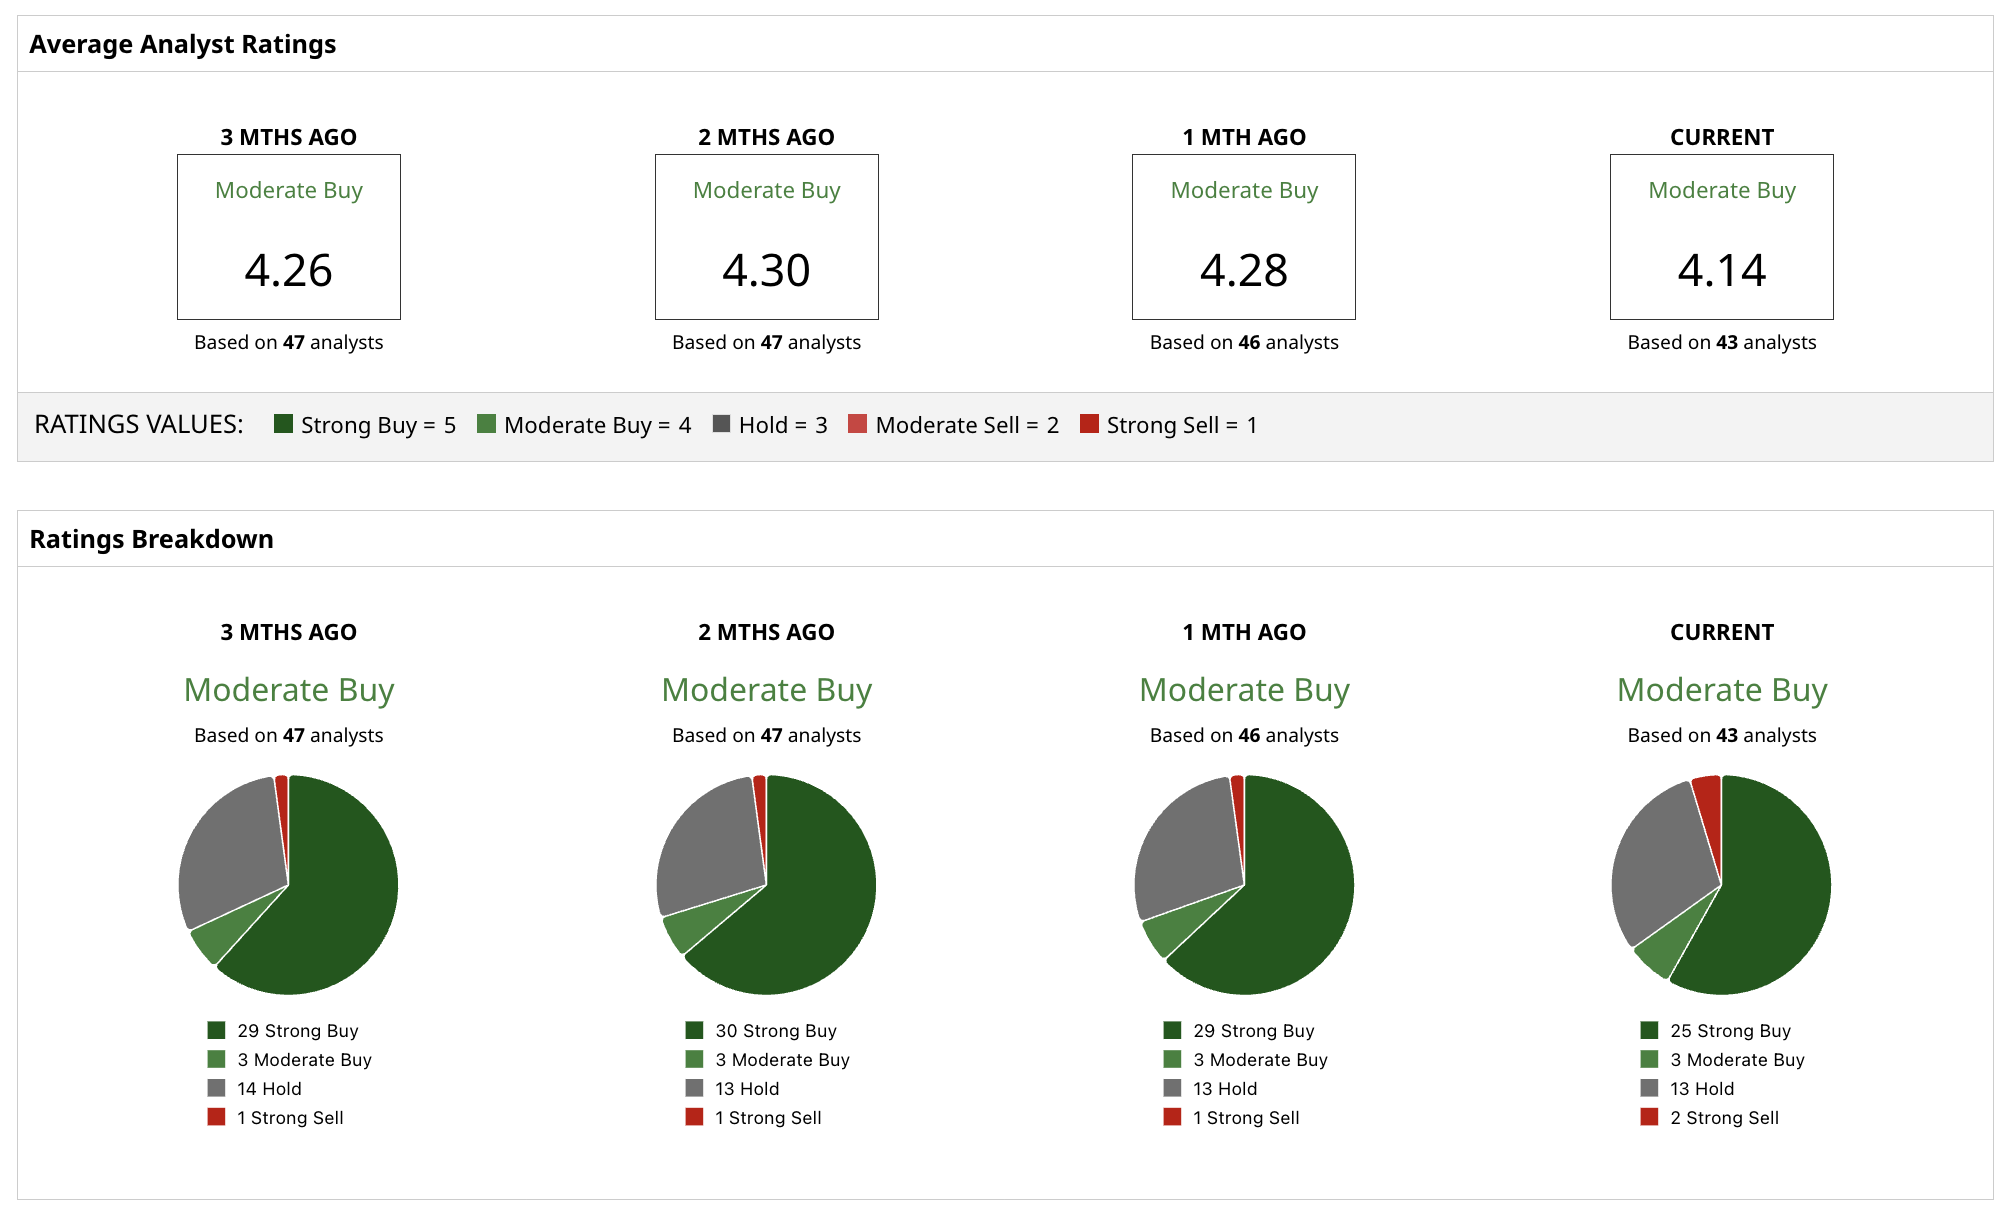2014x1218 pixels.
Task: Click the Moderate Sell ratings value swatch
Action: coord(857,424)
